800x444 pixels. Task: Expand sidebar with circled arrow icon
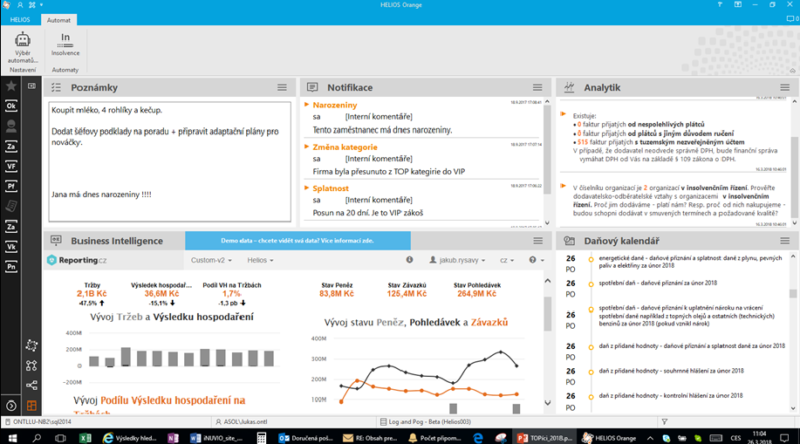11,406
